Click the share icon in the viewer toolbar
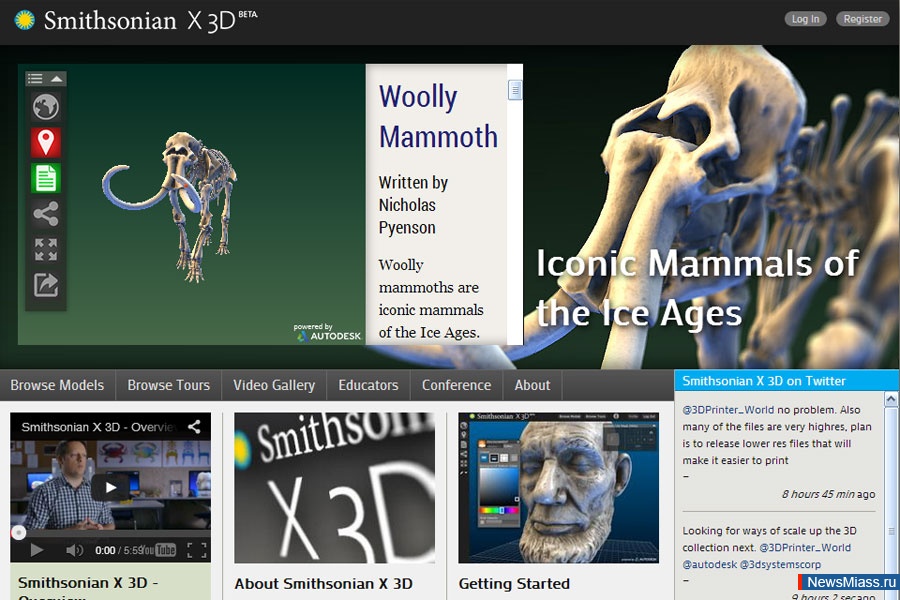Image resolution: width=900 pixels, height=600 pixels. point(46,213)
